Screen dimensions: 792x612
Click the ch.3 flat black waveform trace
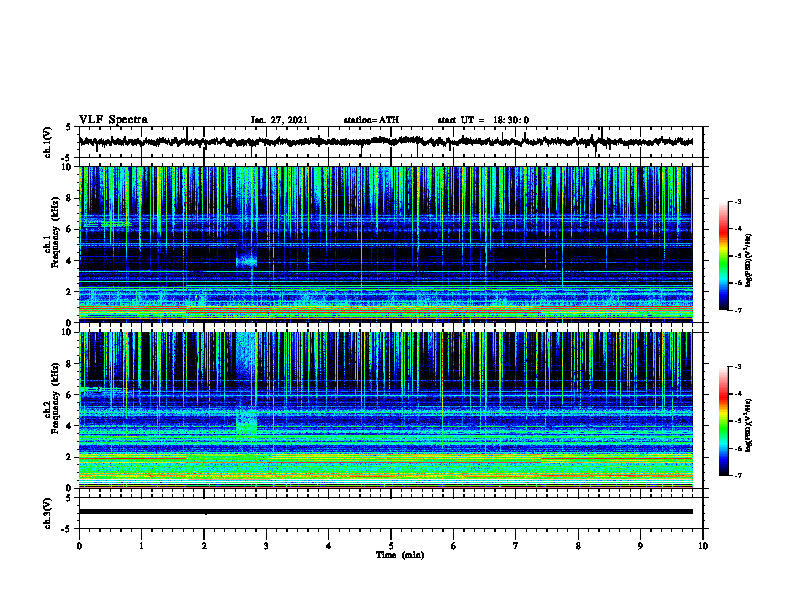385,512
